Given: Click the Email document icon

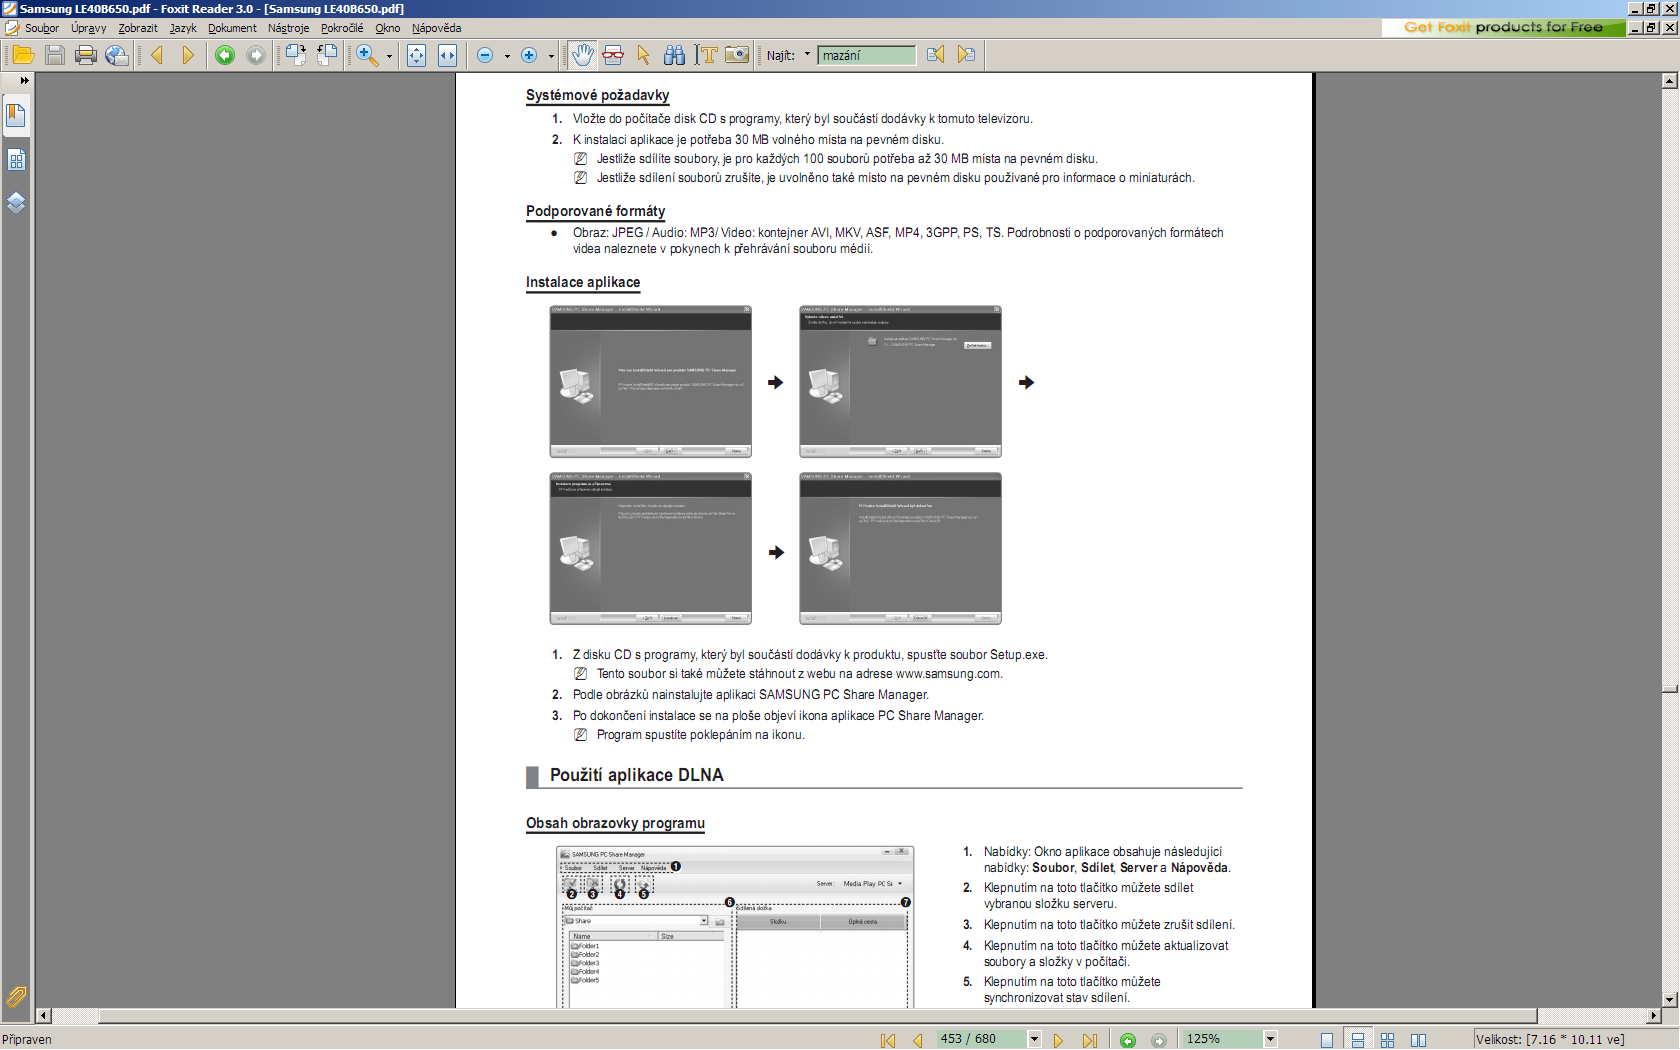Looking at the screenshot, I should pos(117,55).
